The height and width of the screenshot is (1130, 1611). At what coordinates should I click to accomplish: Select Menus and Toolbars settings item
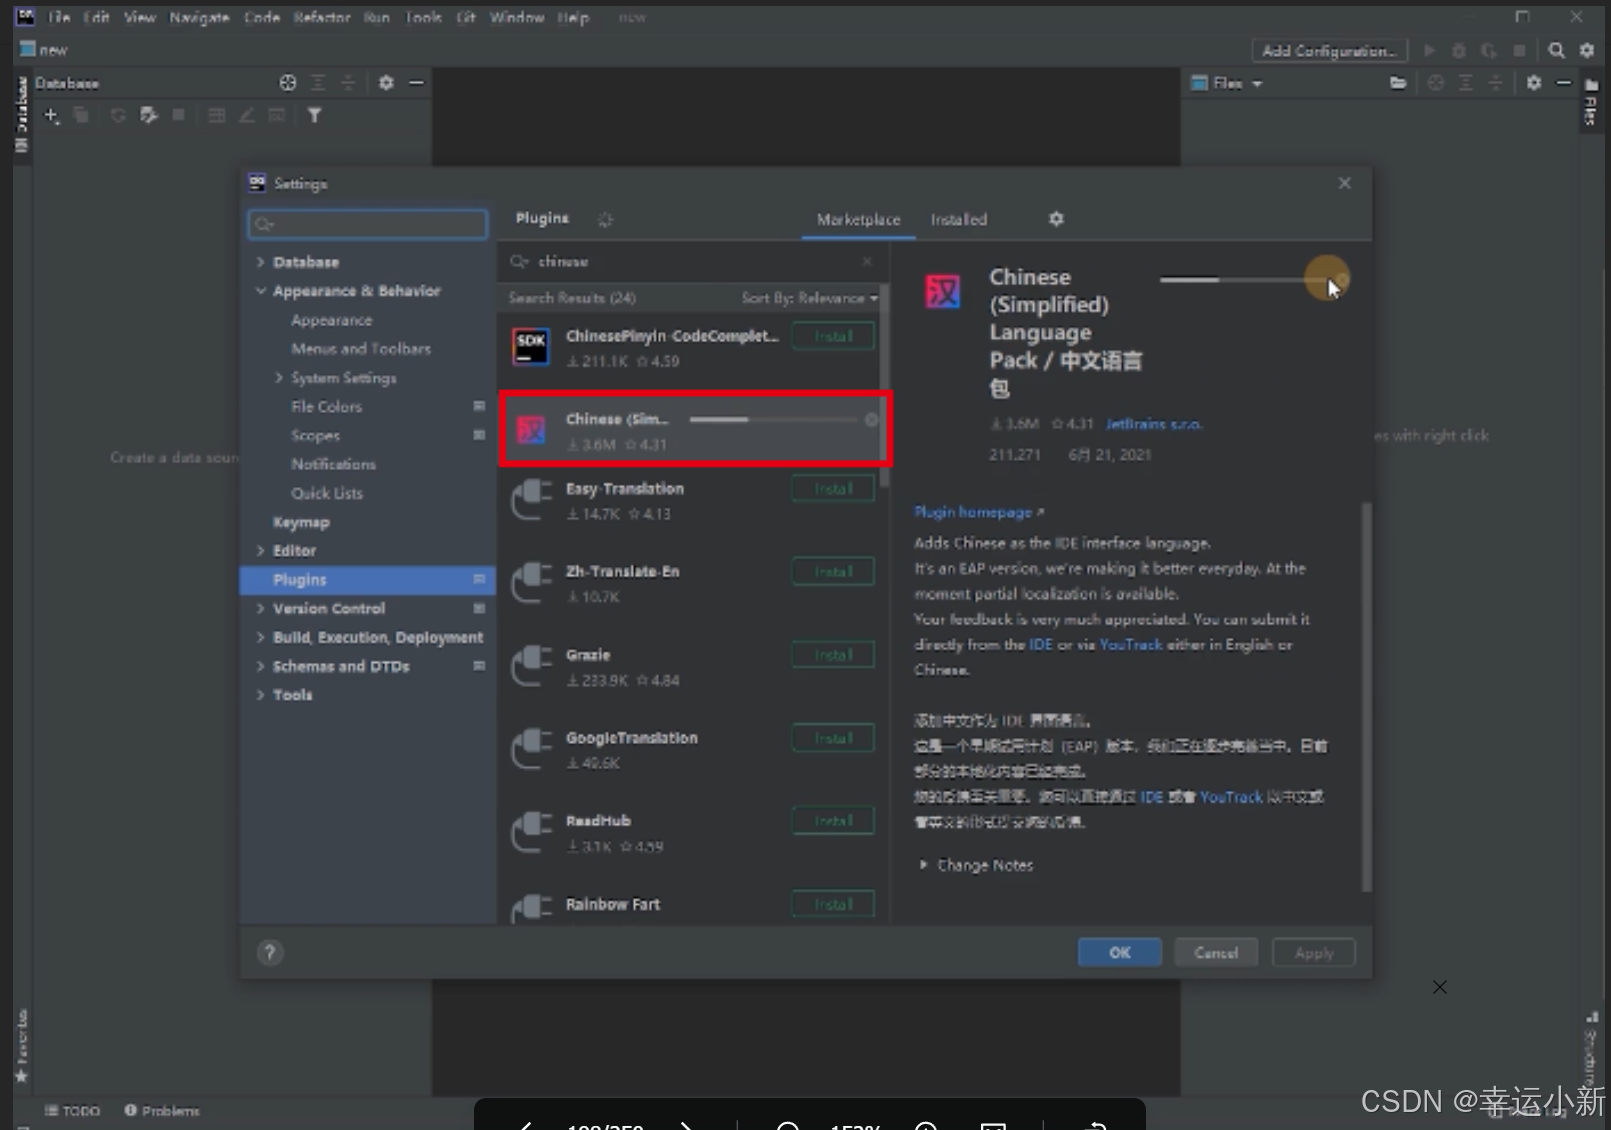tap(361, 349)
